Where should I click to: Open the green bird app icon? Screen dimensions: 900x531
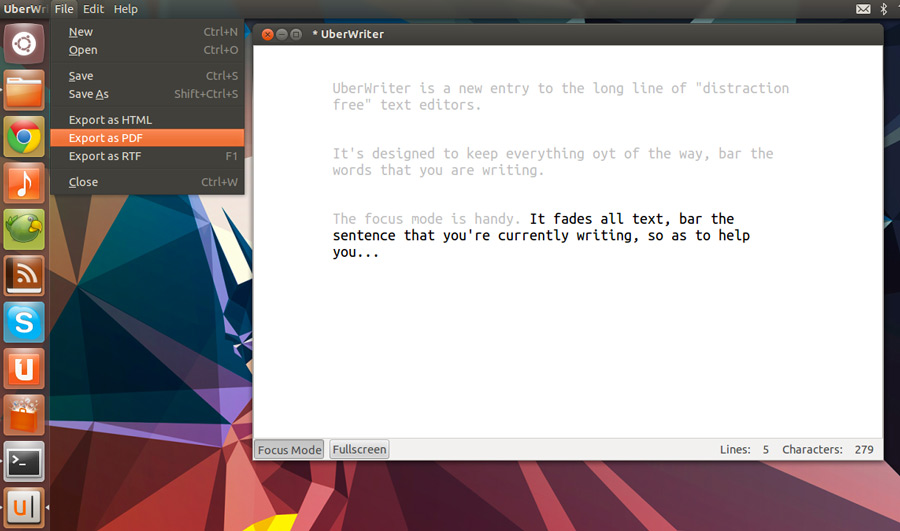(x=24, y=230)
